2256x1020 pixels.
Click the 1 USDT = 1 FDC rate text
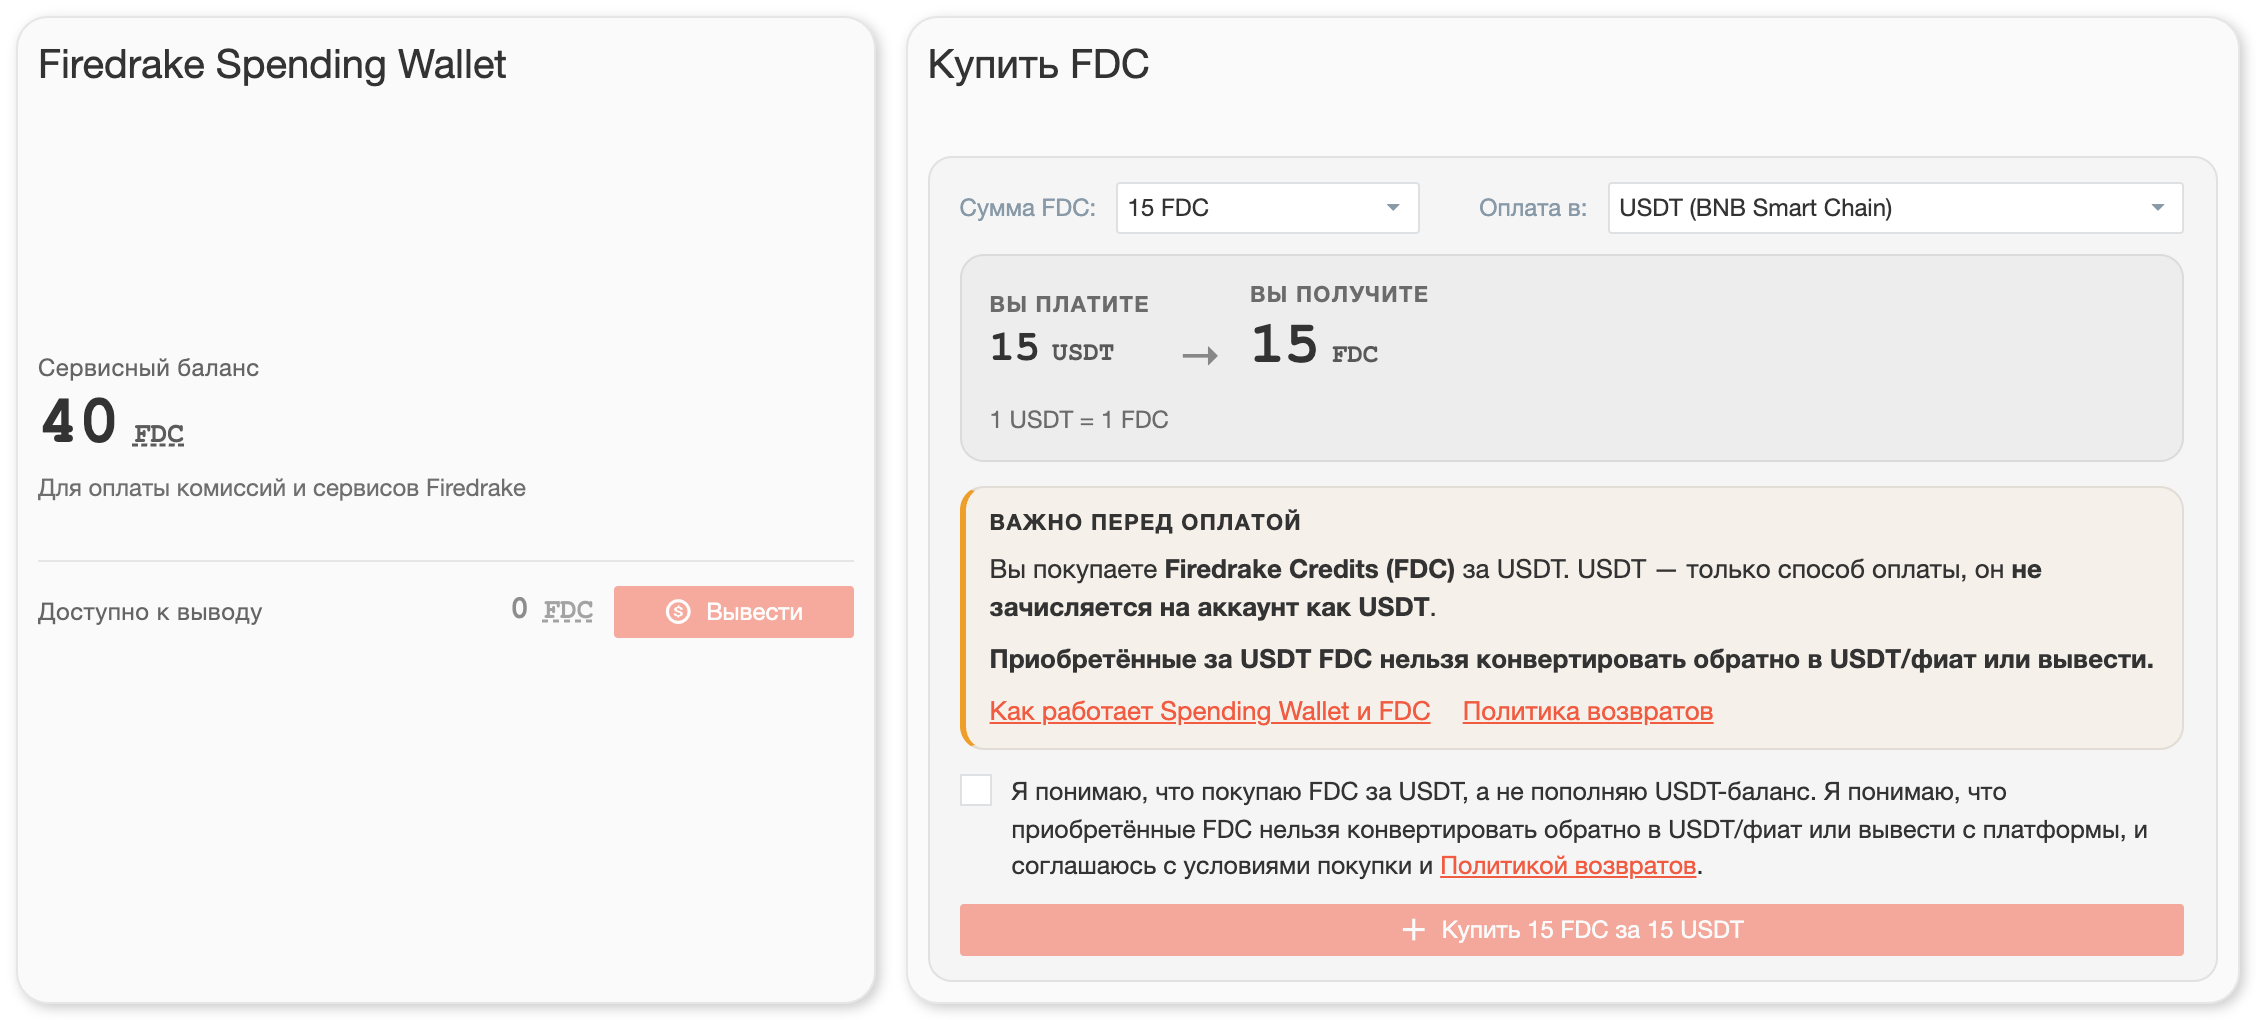click(1079, 420)
